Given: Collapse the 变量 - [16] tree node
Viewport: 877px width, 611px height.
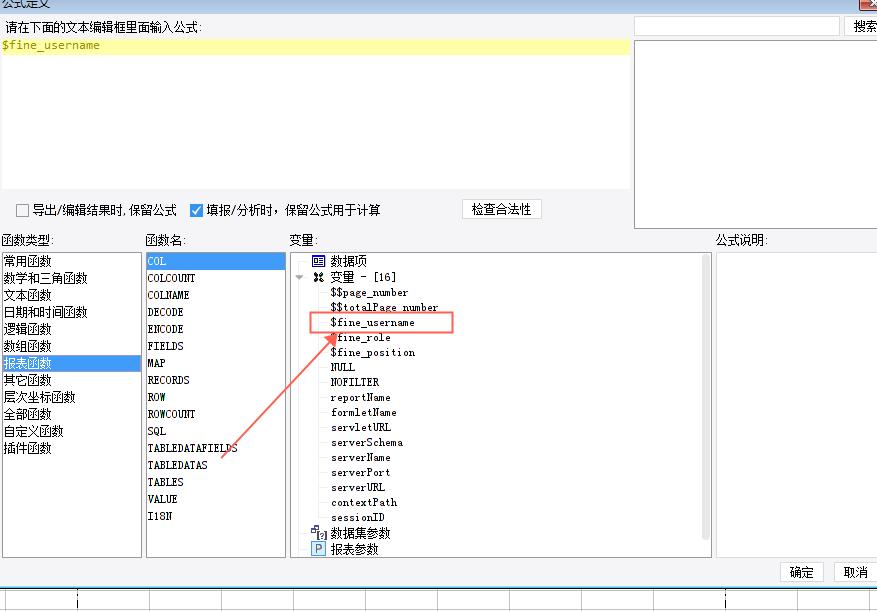Looking at the screenshot, I should pyautogui.click(x=300, y=277).
